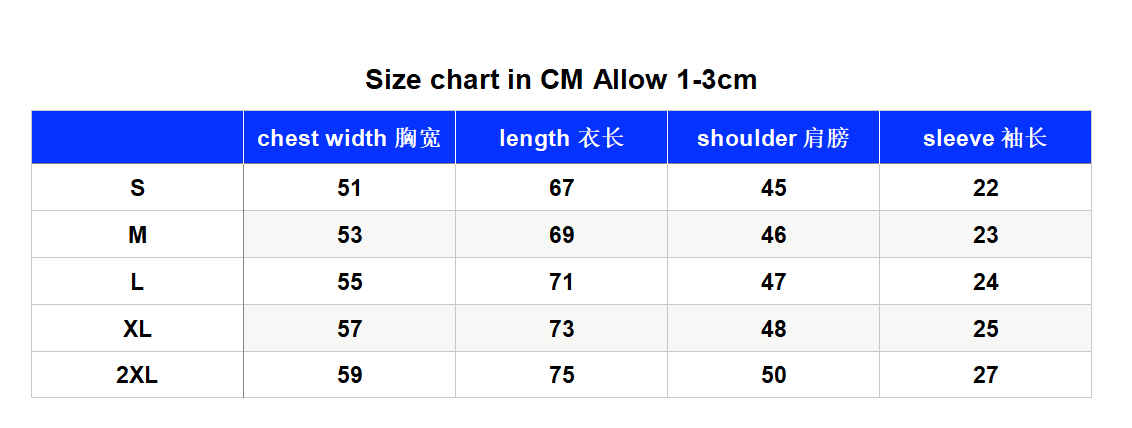Click the empty blue header cell

pyautogui.click(x=137, y=138)
